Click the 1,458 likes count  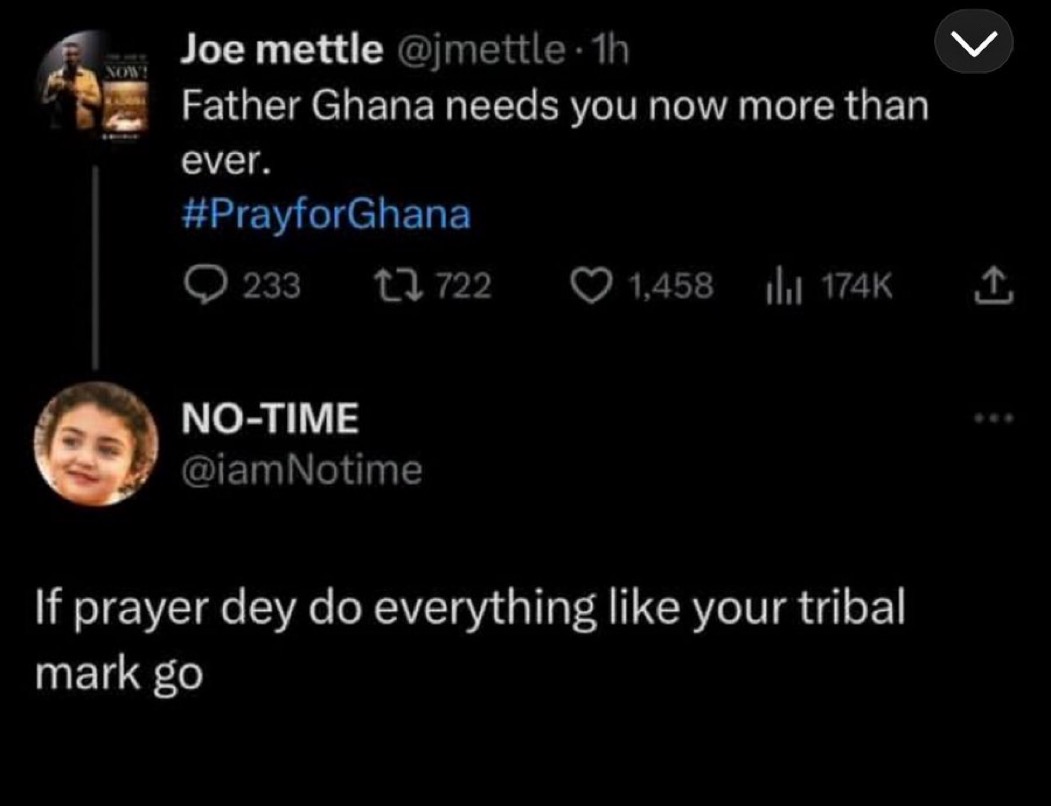pos(671,287)
